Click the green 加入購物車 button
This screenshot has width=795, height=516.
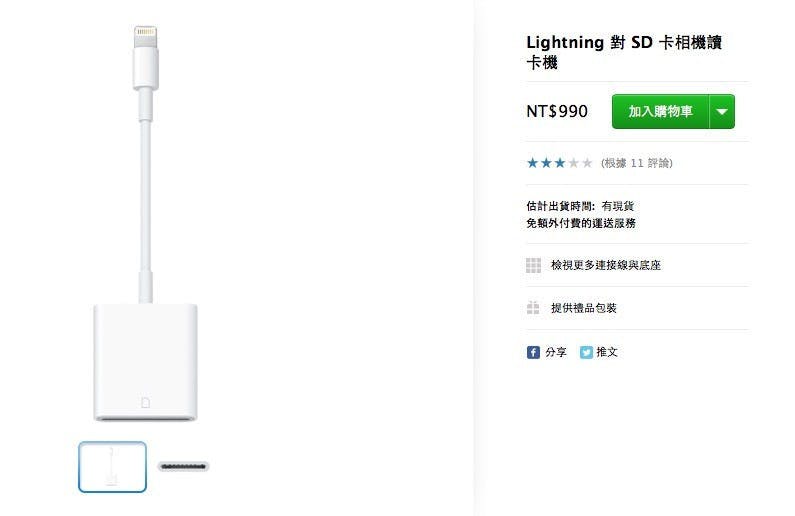click(660, 112)
